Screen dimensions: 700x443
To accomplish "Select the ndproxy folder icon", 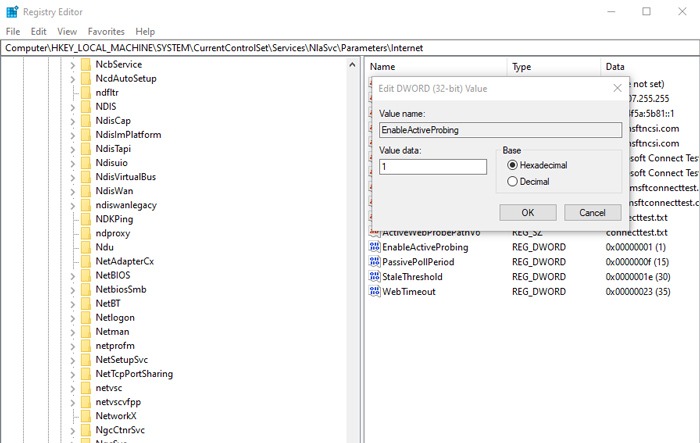I will 86,233.
